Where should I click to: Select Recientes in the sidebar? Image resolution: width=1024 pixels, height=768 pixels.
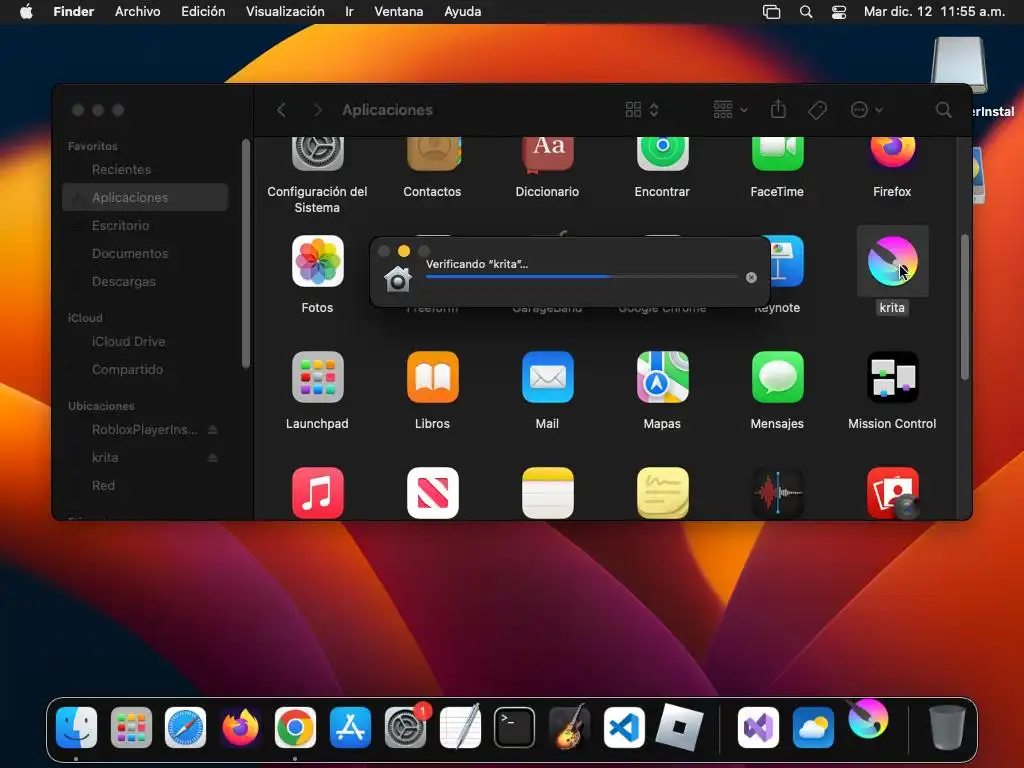(145, 170)
